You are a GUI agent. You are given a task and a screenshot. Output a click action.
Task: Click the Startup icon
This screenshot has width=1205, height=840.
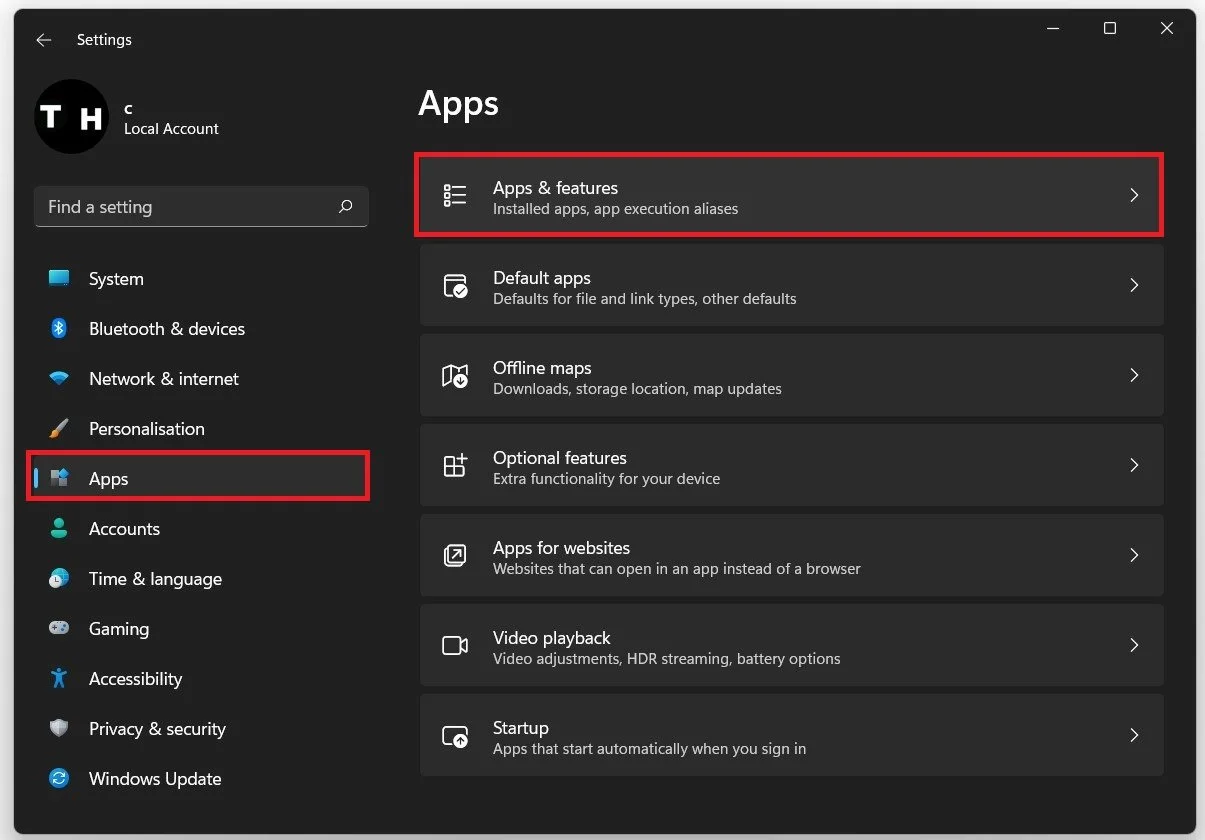(x=455, y=736)
